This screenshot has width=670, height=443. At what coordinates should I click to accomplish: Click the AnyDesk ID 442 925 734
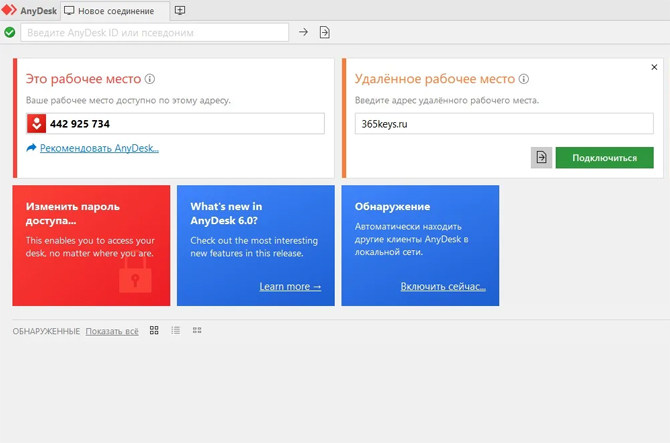pyautogui.click(x=80, y=124)
